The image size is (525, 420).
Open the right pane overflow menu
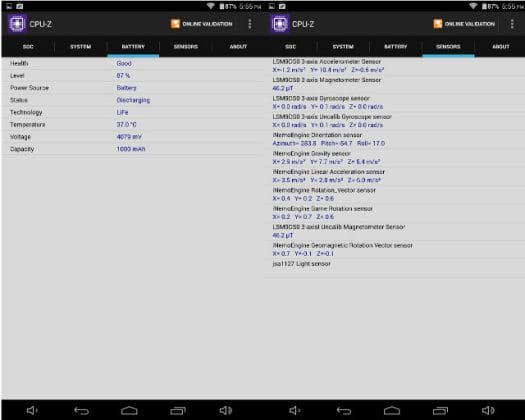pos(512,24)
